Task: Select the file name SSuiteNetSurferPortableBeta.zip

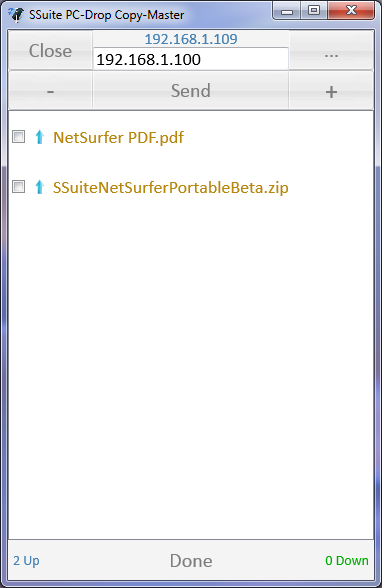Action: 171,188
